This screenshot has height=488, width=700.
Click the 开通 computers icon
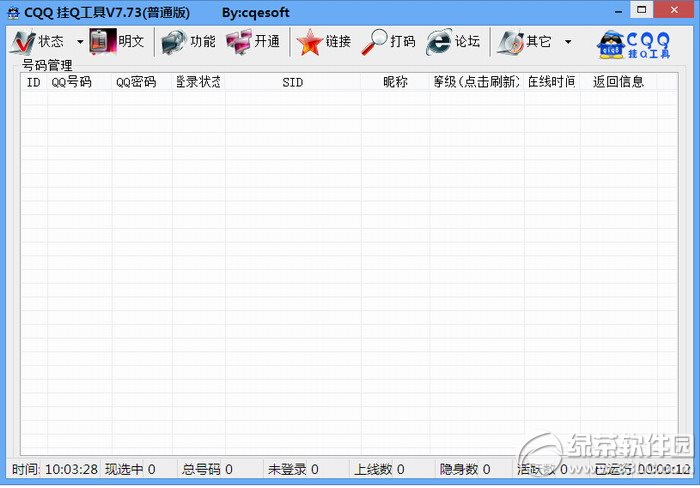(x=239, y=42)
